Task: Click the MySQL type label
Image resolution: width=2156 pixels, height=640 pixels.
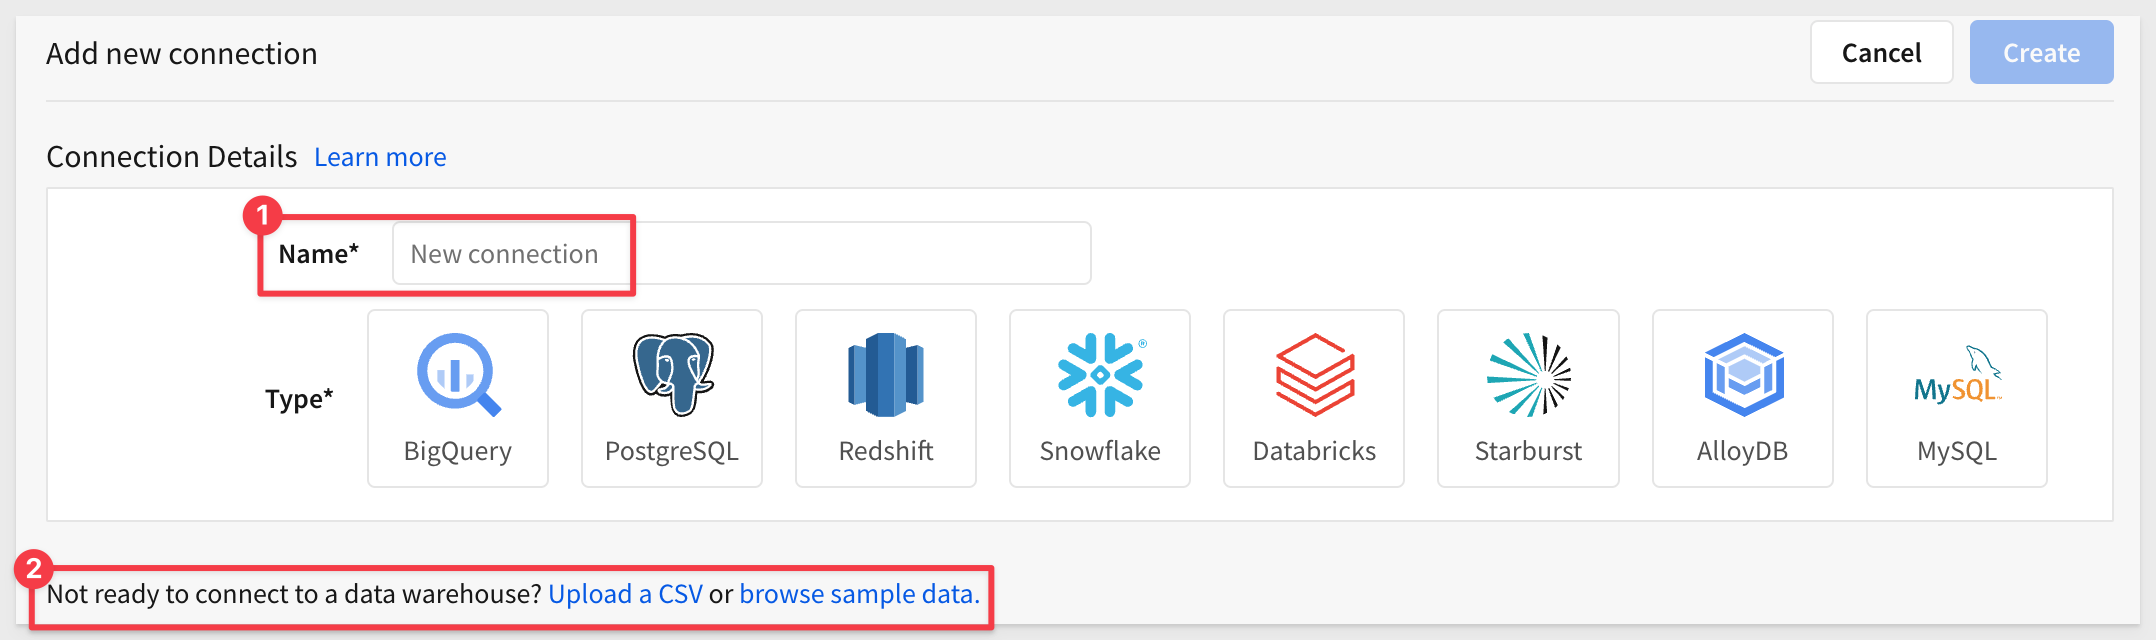Action: pyautogui.click(x=1957, y=451)
